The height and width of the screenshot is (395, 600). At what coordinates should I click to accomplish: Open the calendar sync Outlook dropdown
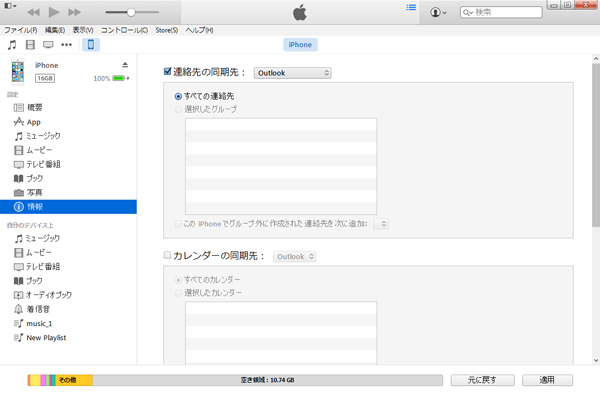point(294,256)
